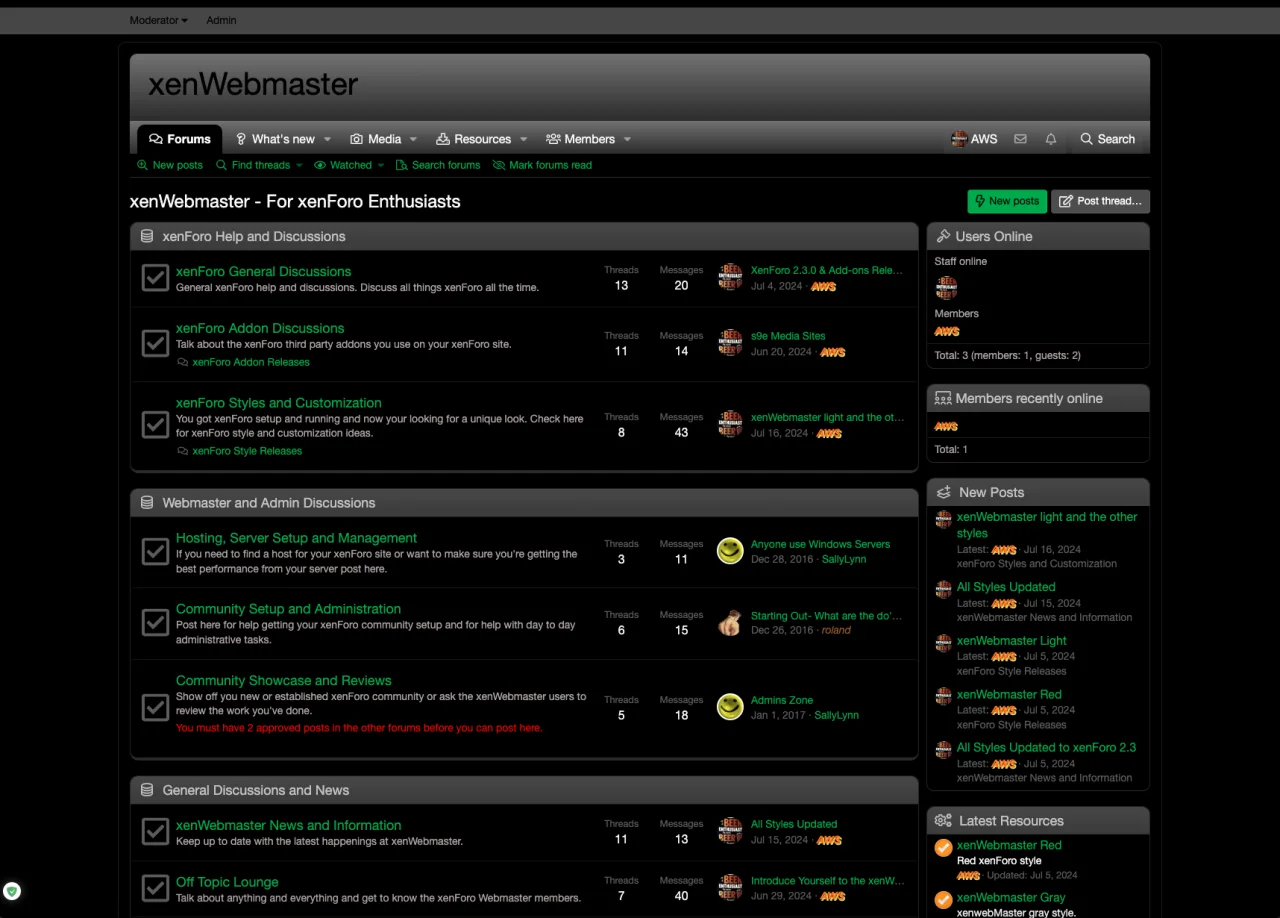Open the inbox envelope icon
The image size is (1280, 918).
coord(1020,139)
